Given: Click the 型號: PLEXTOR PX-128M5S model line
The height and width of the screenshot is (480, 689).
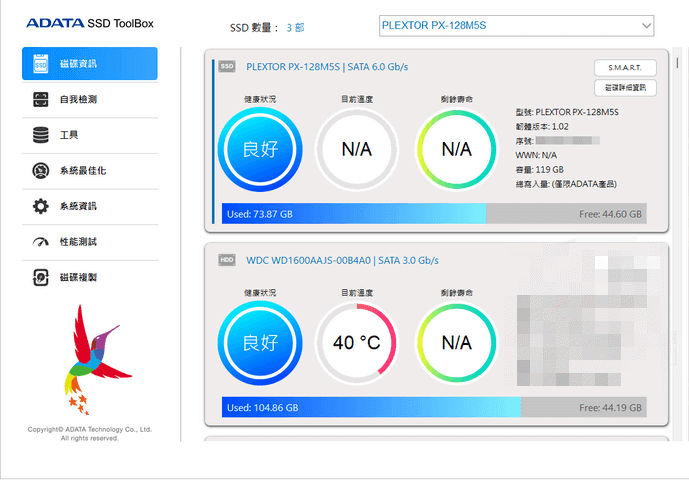Looking at the screenshot, I should (x=567, y=112).
